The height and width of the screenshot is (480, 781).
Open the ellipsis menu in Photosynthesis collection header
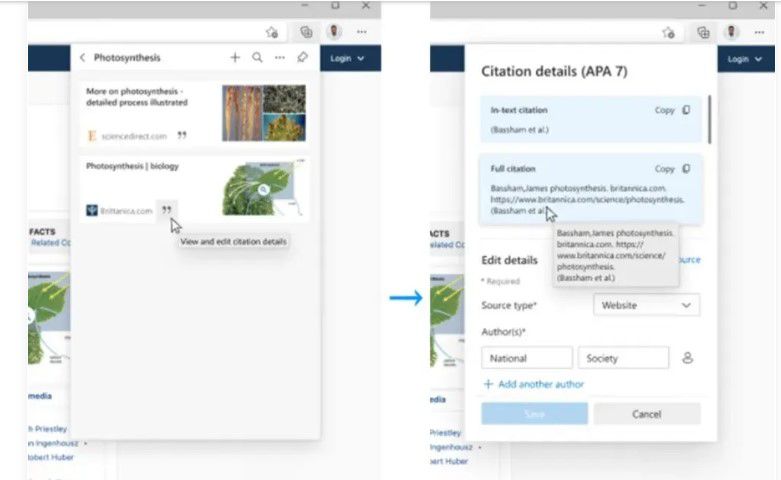coord(280,58)
